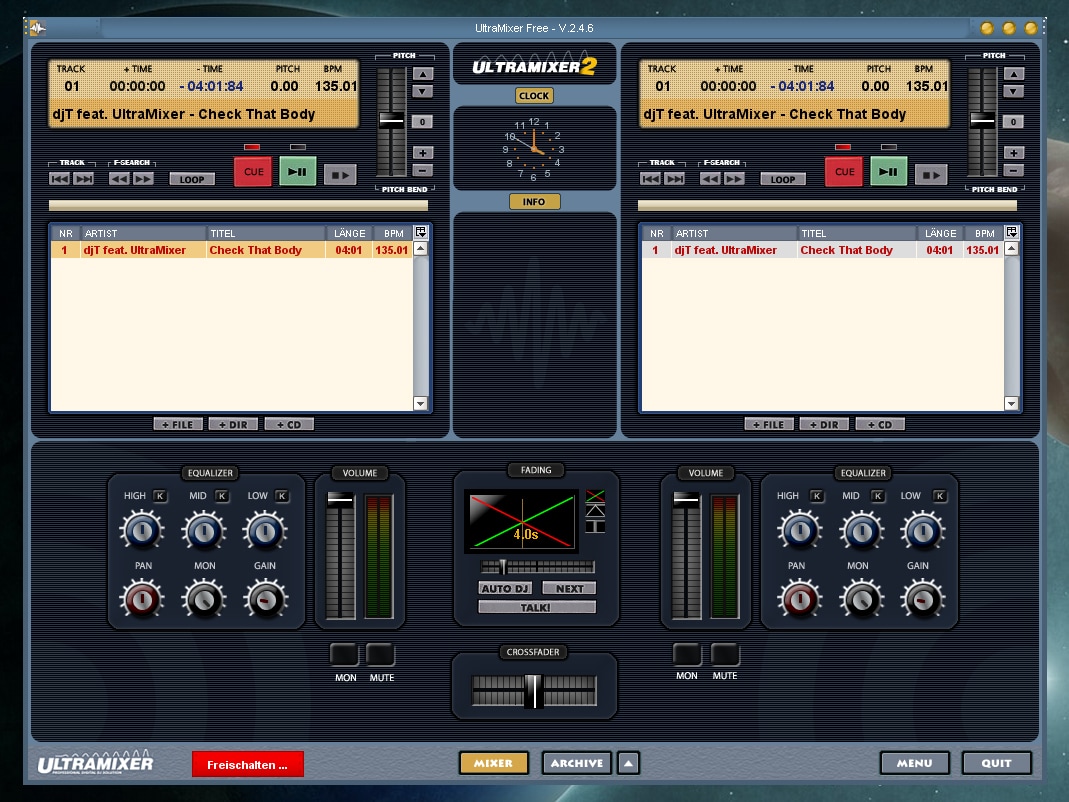The height and width of the screenshot is (802, 1069).
Task: Click left deck pitch slider handle
Action: (x=391, y=121)
